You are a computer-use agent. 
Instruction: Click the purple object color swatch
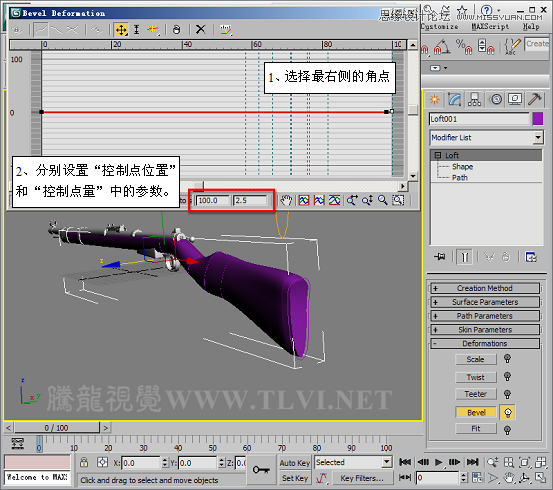coord(537,119)
